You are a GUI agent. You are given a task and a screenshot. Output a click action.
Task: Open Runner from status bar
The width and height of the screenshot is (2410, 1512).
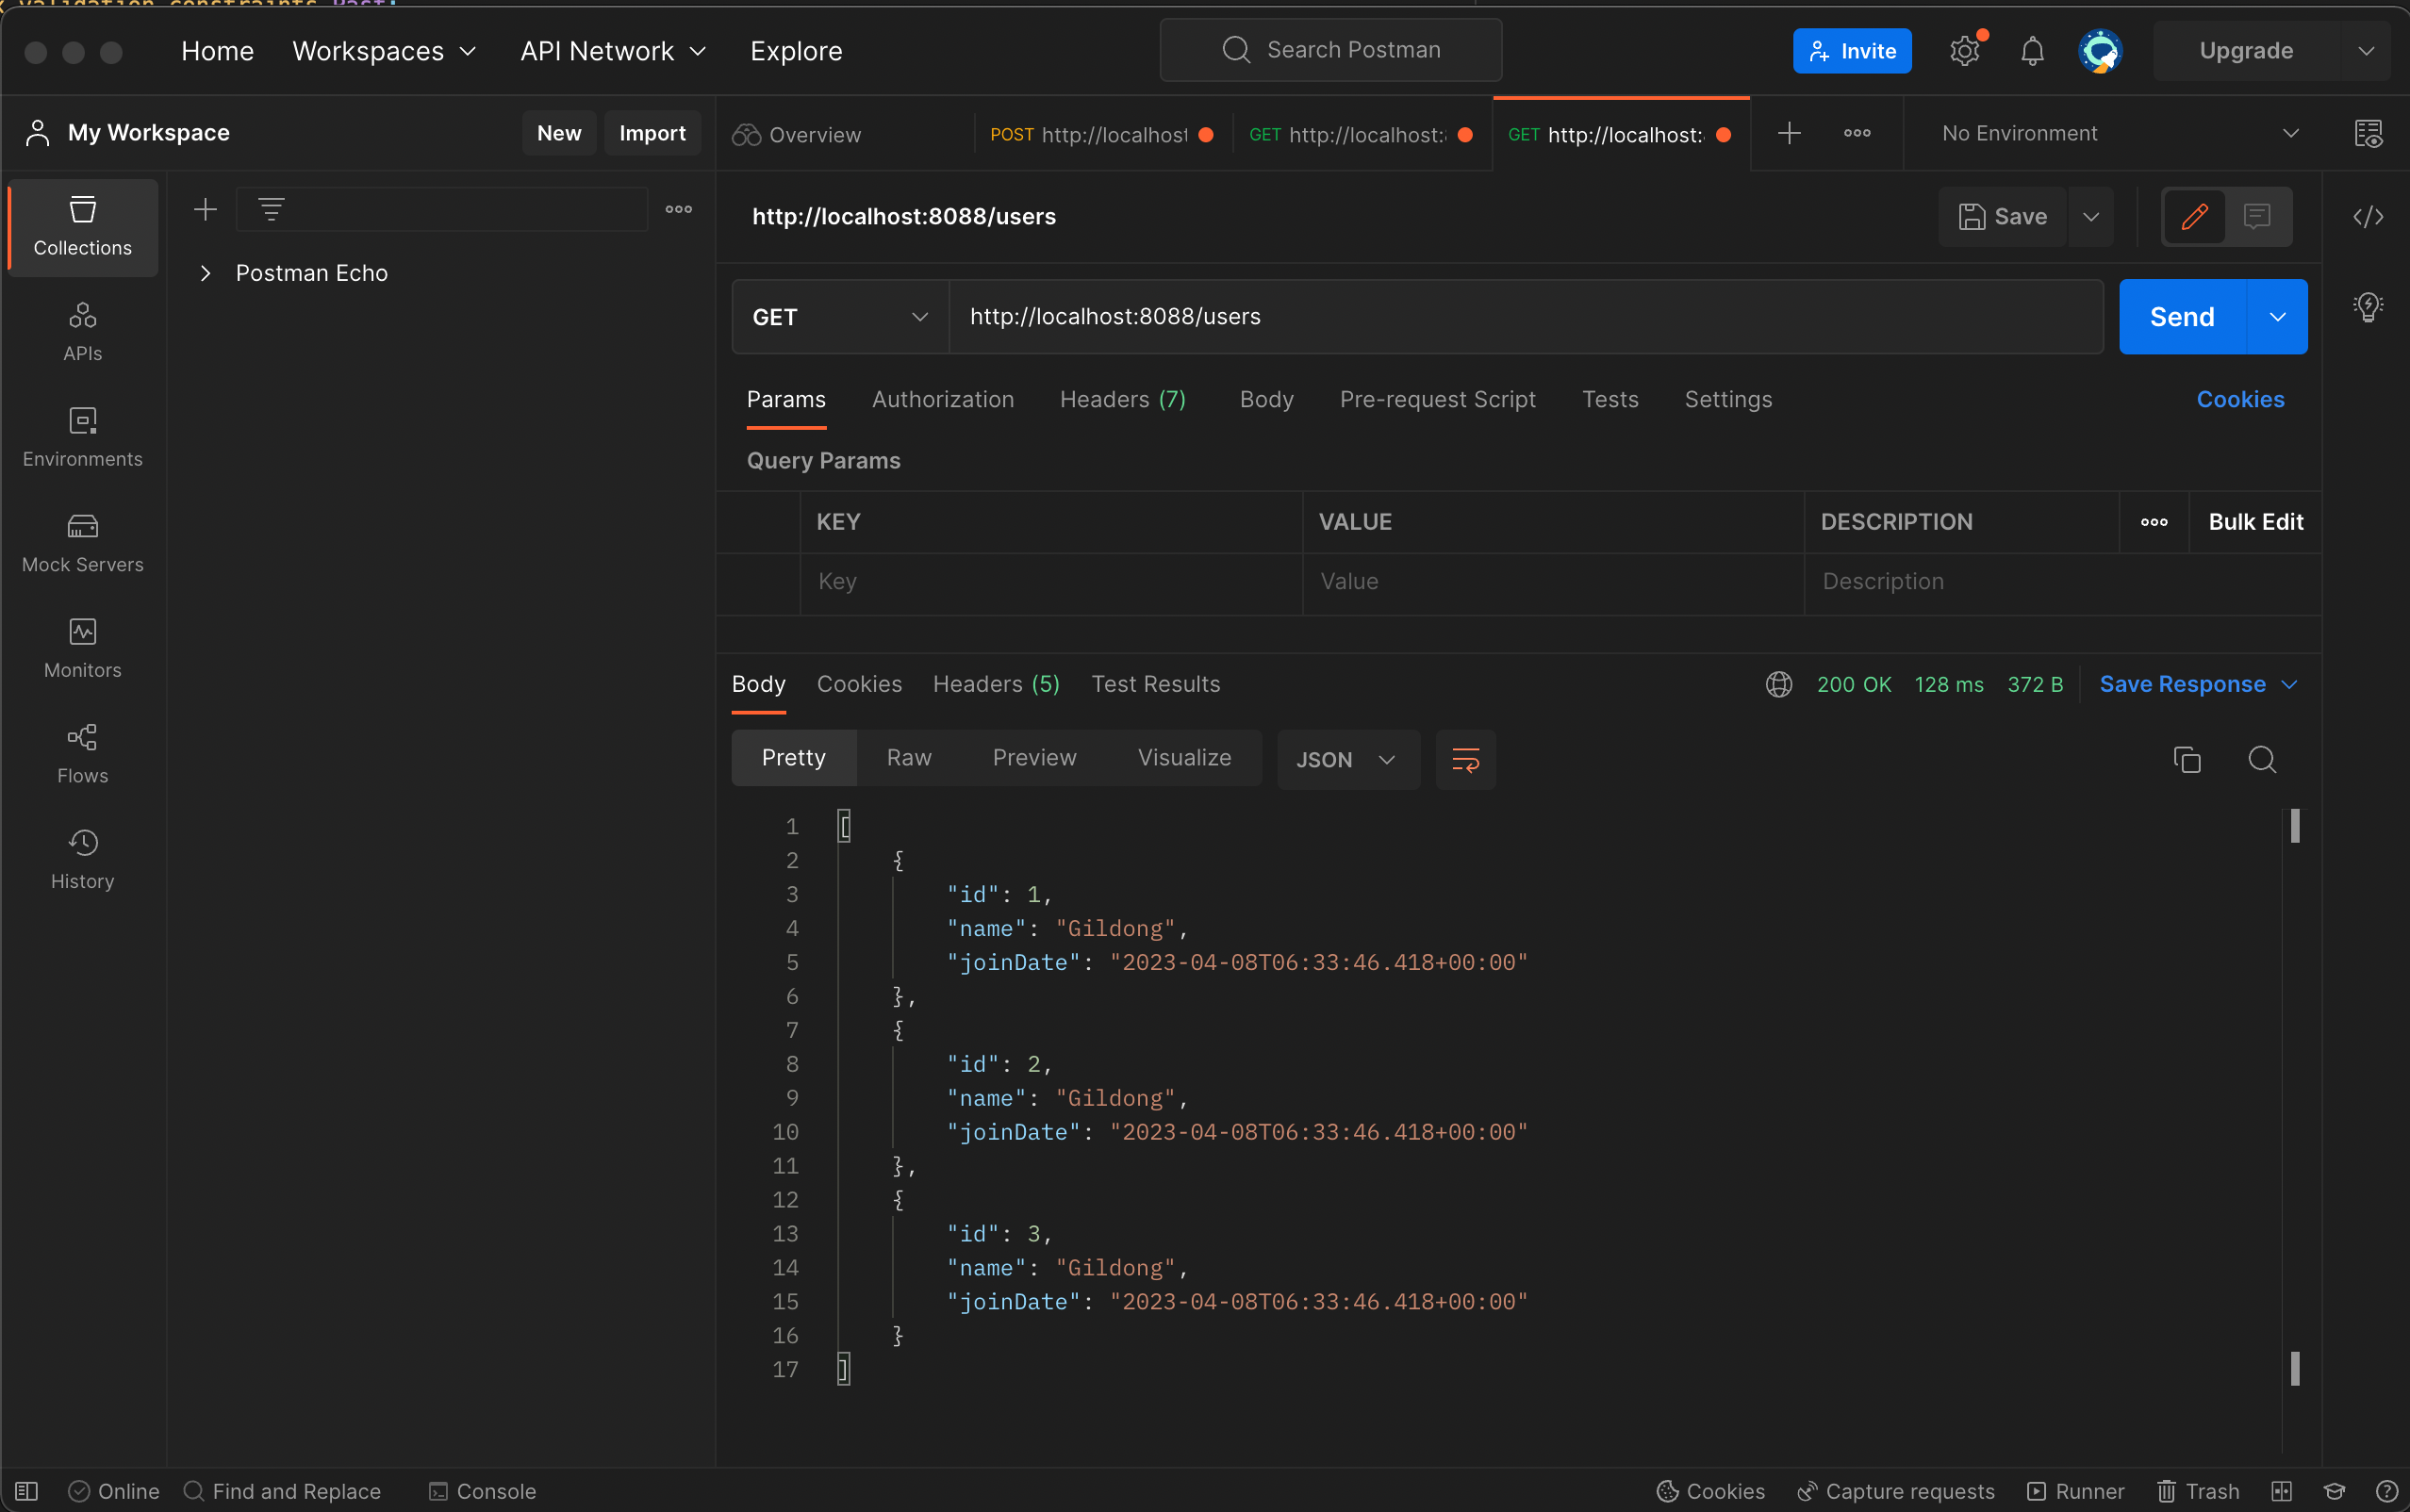[x=2076, y=1491]
